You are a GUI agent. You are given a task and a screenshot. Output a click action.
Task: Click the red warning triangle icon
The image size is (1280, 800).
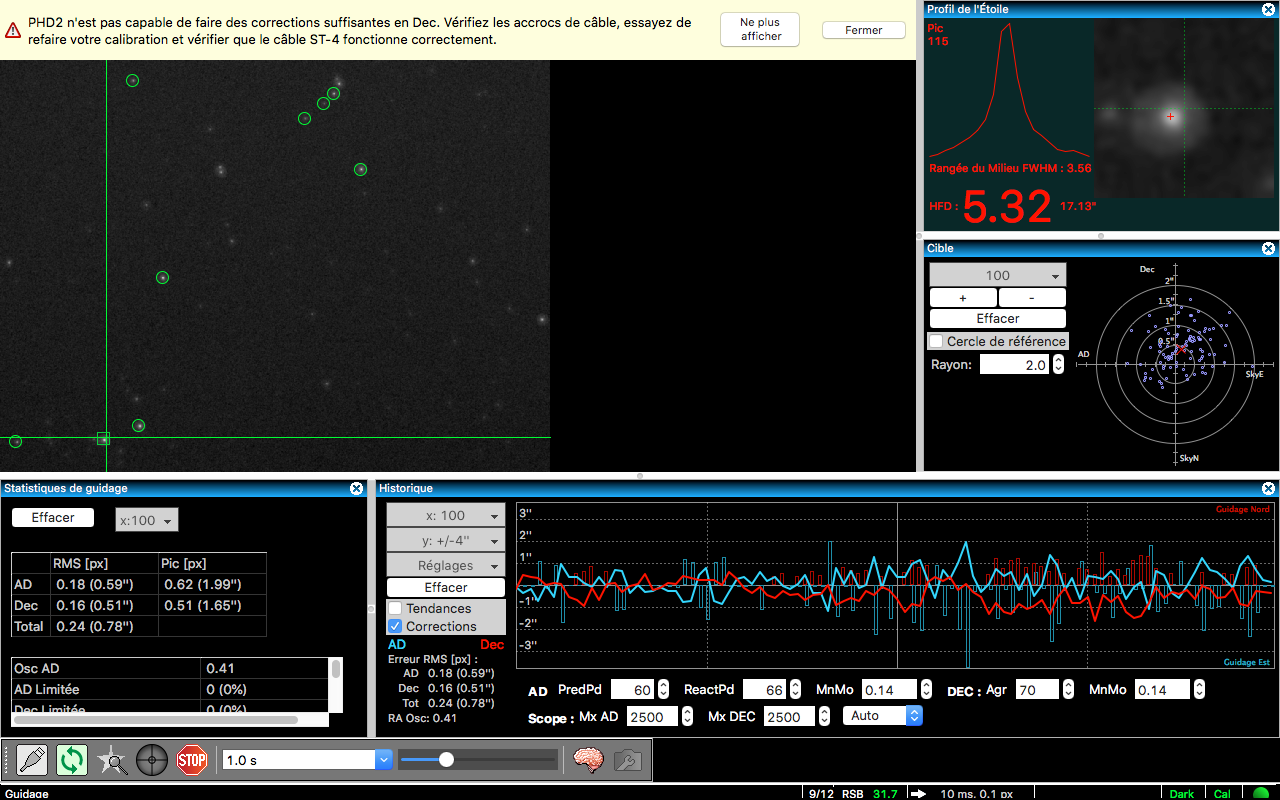coord(13,30)
